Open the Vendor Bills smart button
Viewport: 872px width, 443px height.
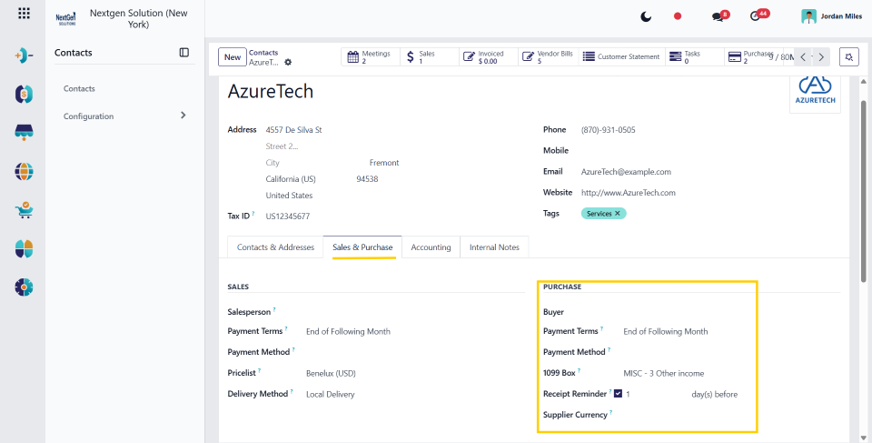[548, 57]
